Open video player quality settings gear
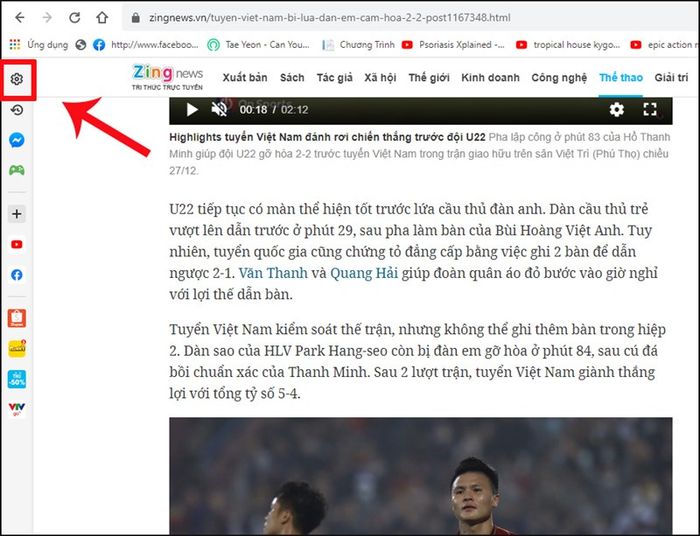700x536 pixels. click(617, 109)
